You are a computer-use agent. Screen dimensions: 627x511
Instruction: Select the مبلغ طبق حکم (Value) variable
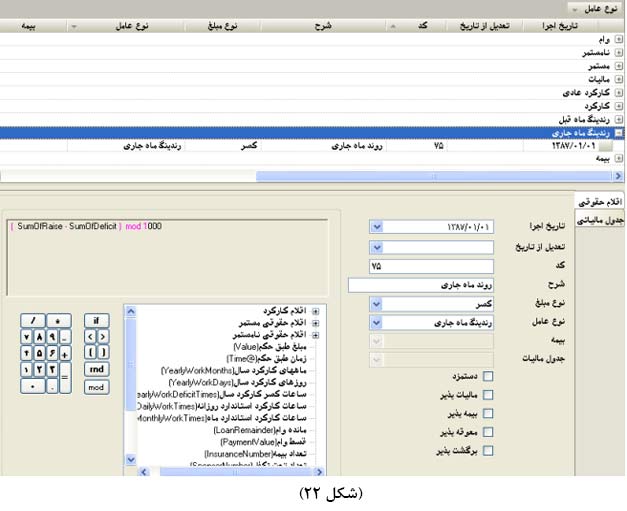(x=270, y=347)
